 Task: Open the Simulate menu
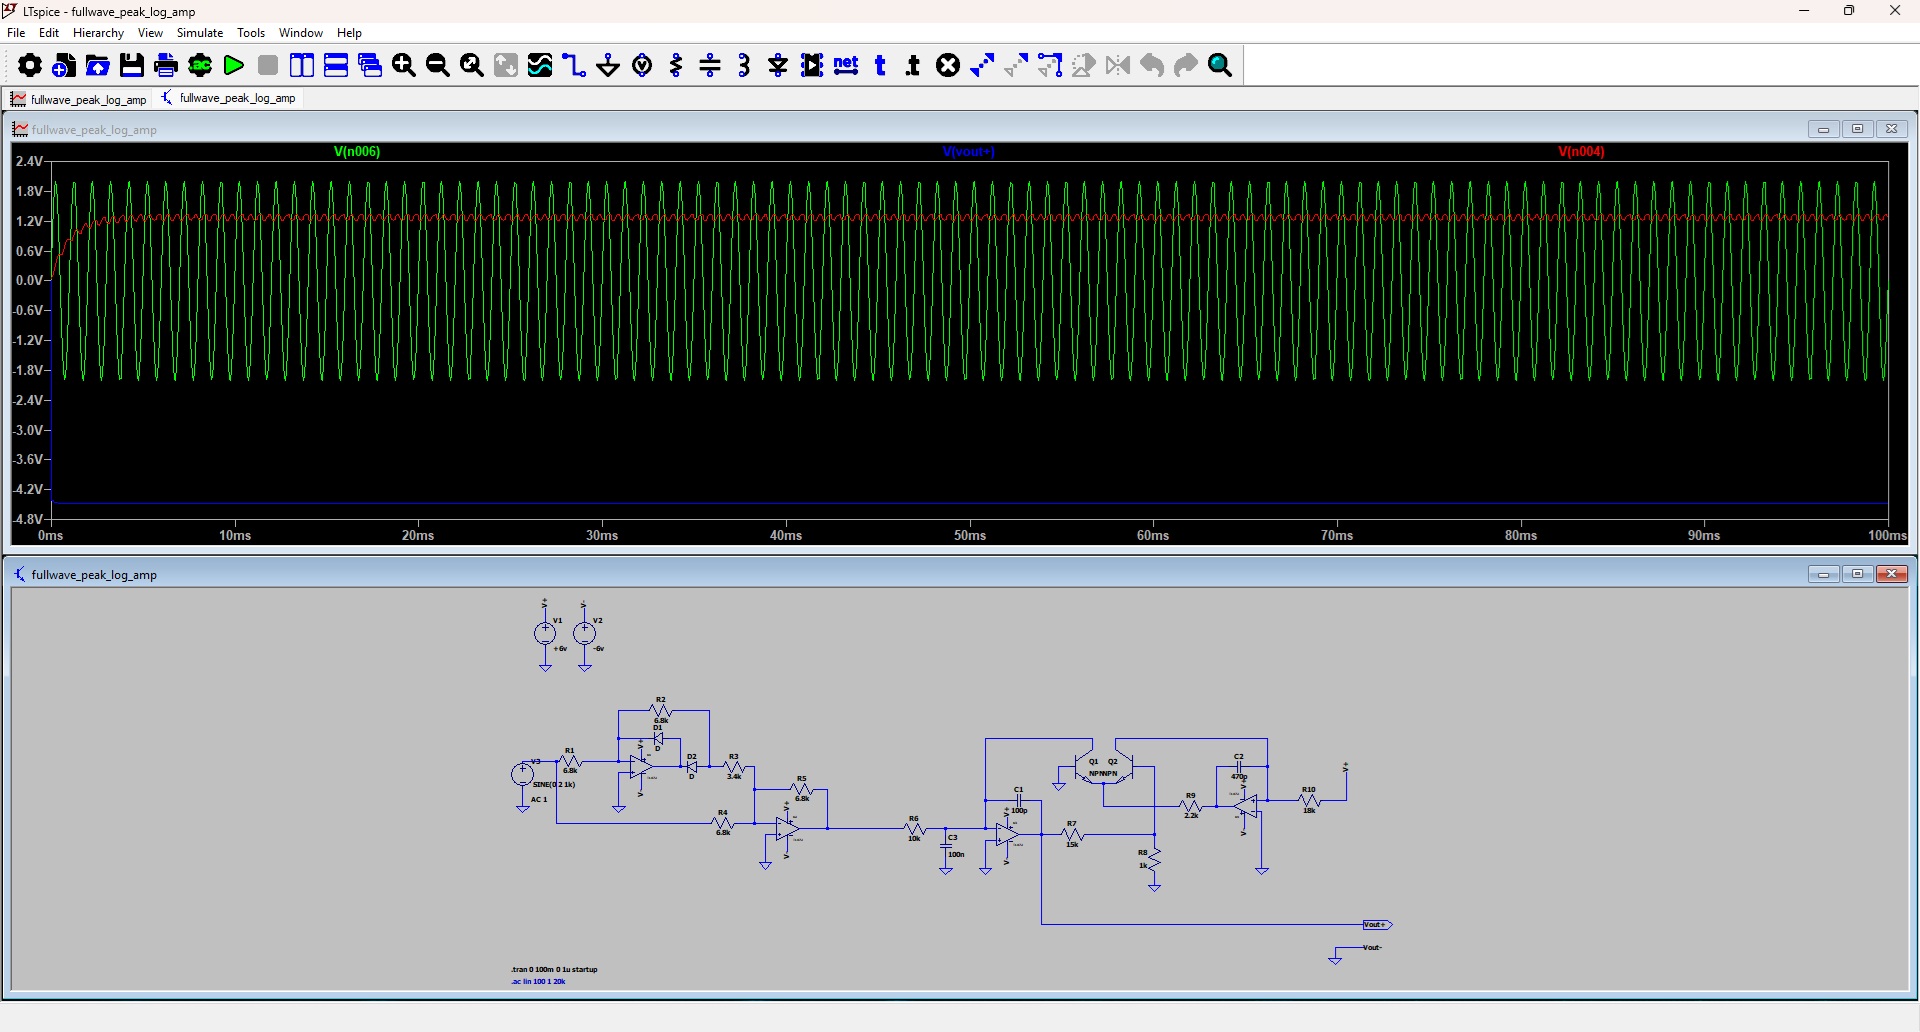(200, 33)
